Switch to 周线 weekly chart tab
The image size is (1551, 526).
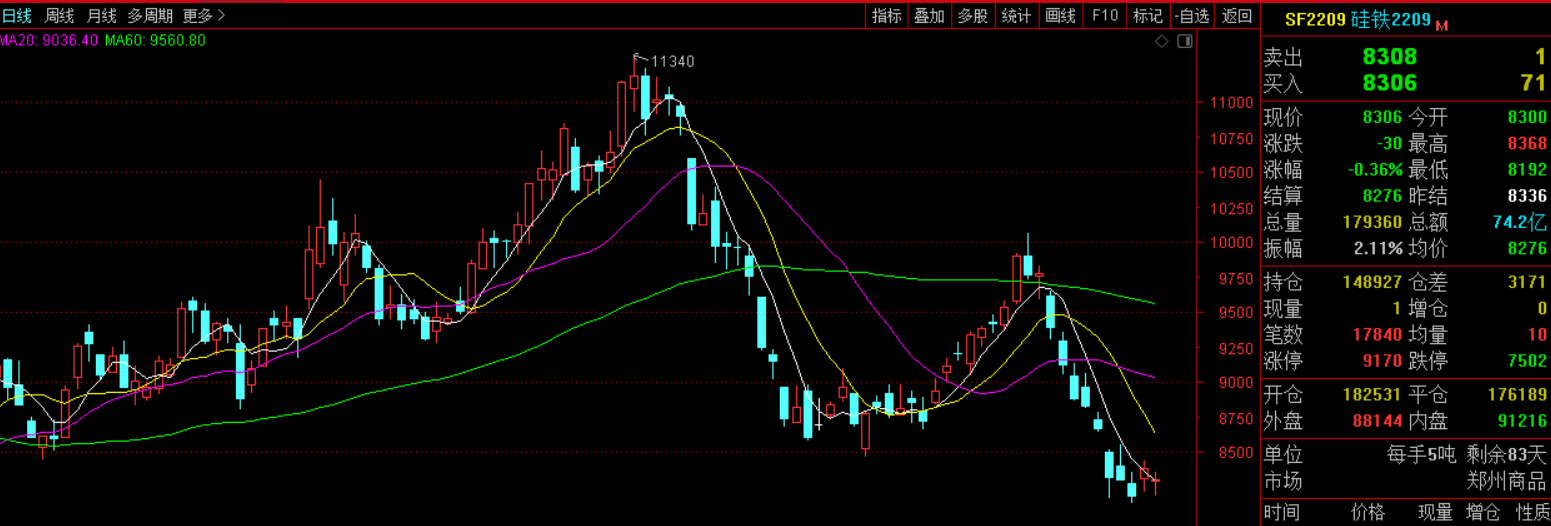click(x=59, y=16)
